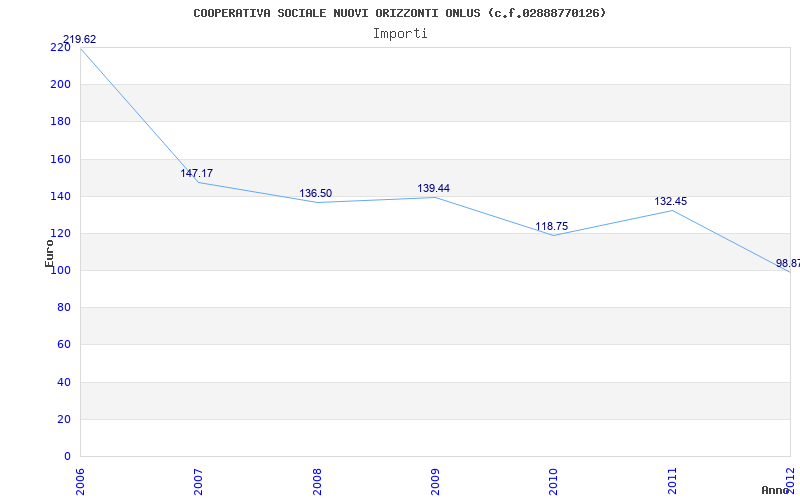Image resolution: width=800 pixels, height=500 pixels.
Task: Click the Euro y-axis title
Action: [x=49, y=253]
